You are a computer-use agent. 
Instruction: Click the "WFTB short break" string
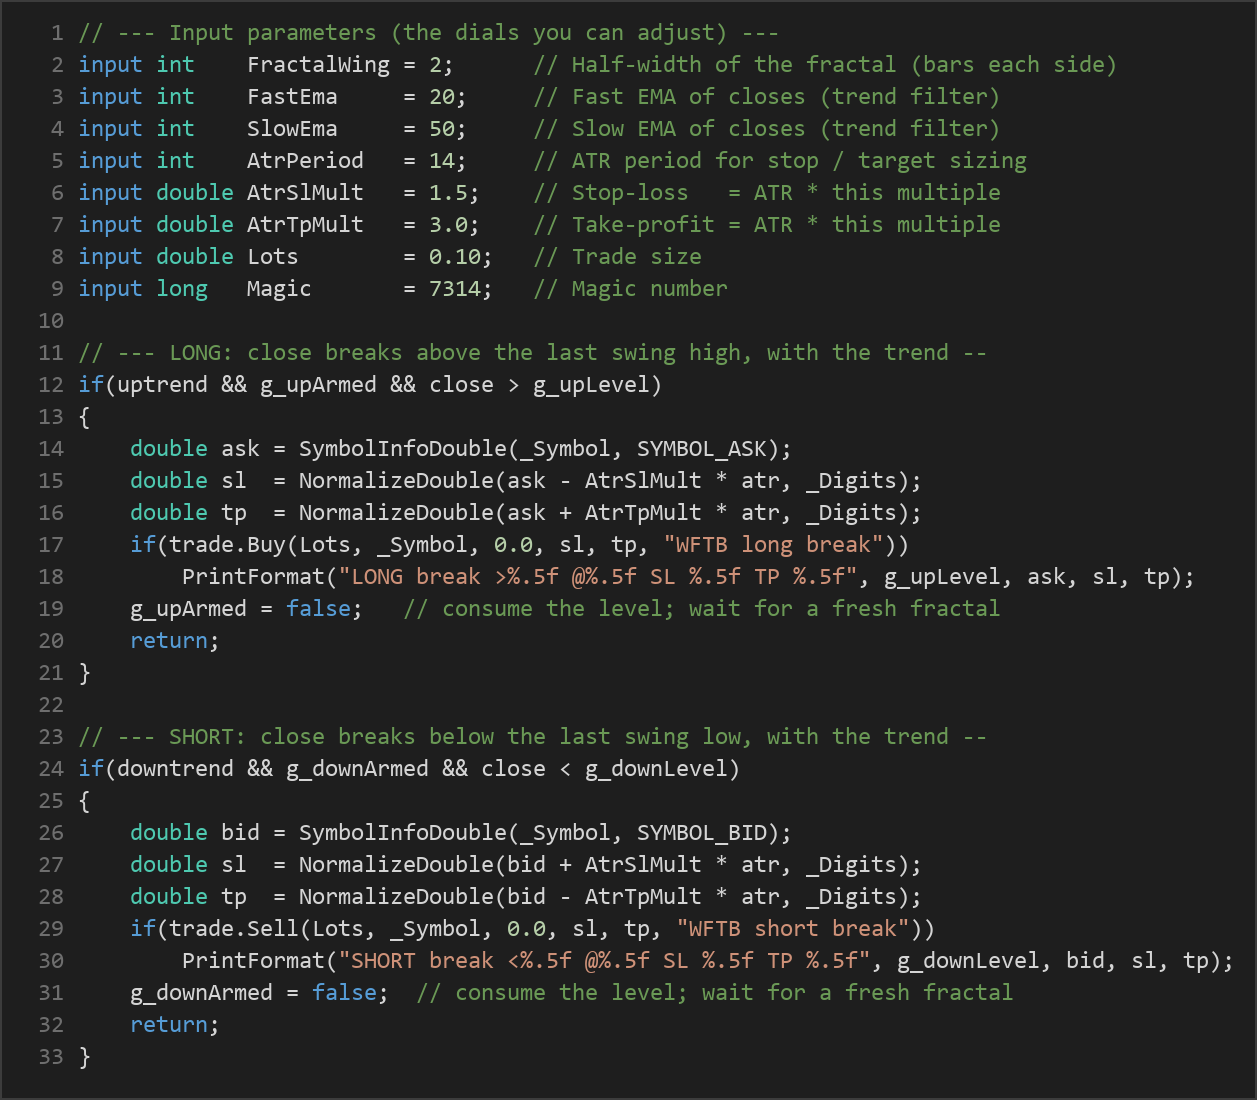[x=792, y=929]
